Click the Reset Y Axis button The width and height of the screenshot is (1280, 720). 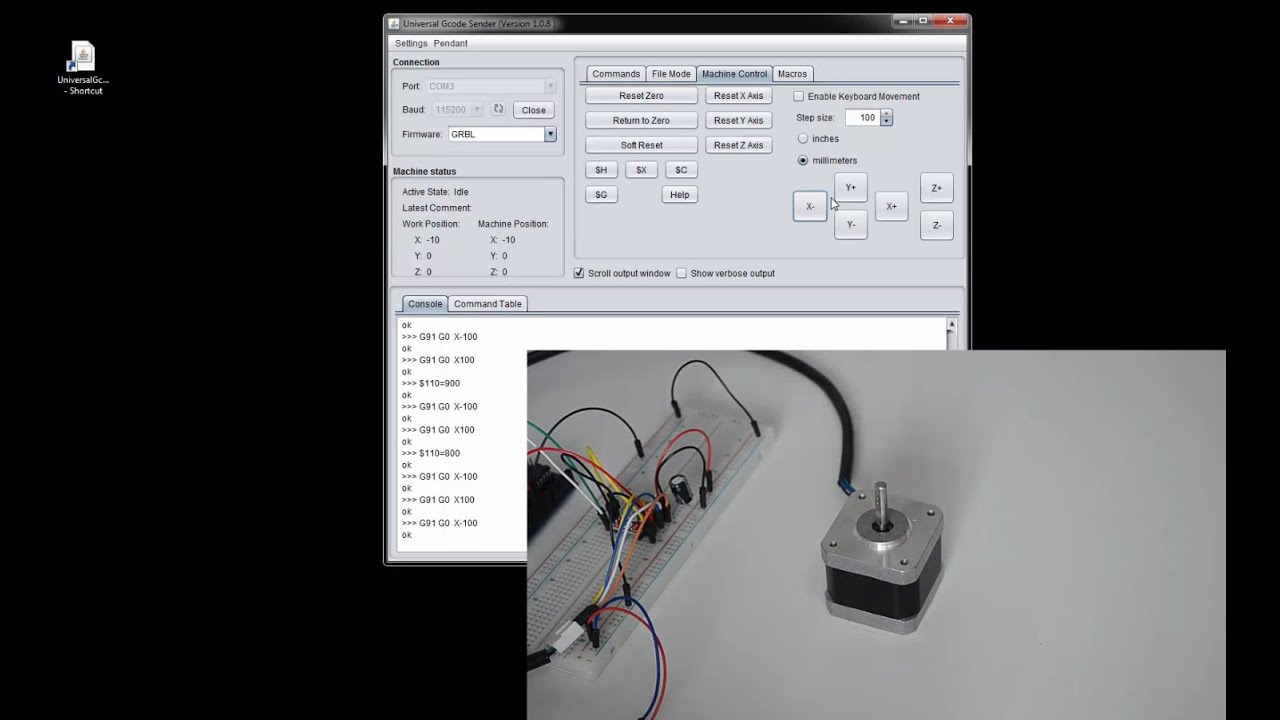tap(738, 120)
